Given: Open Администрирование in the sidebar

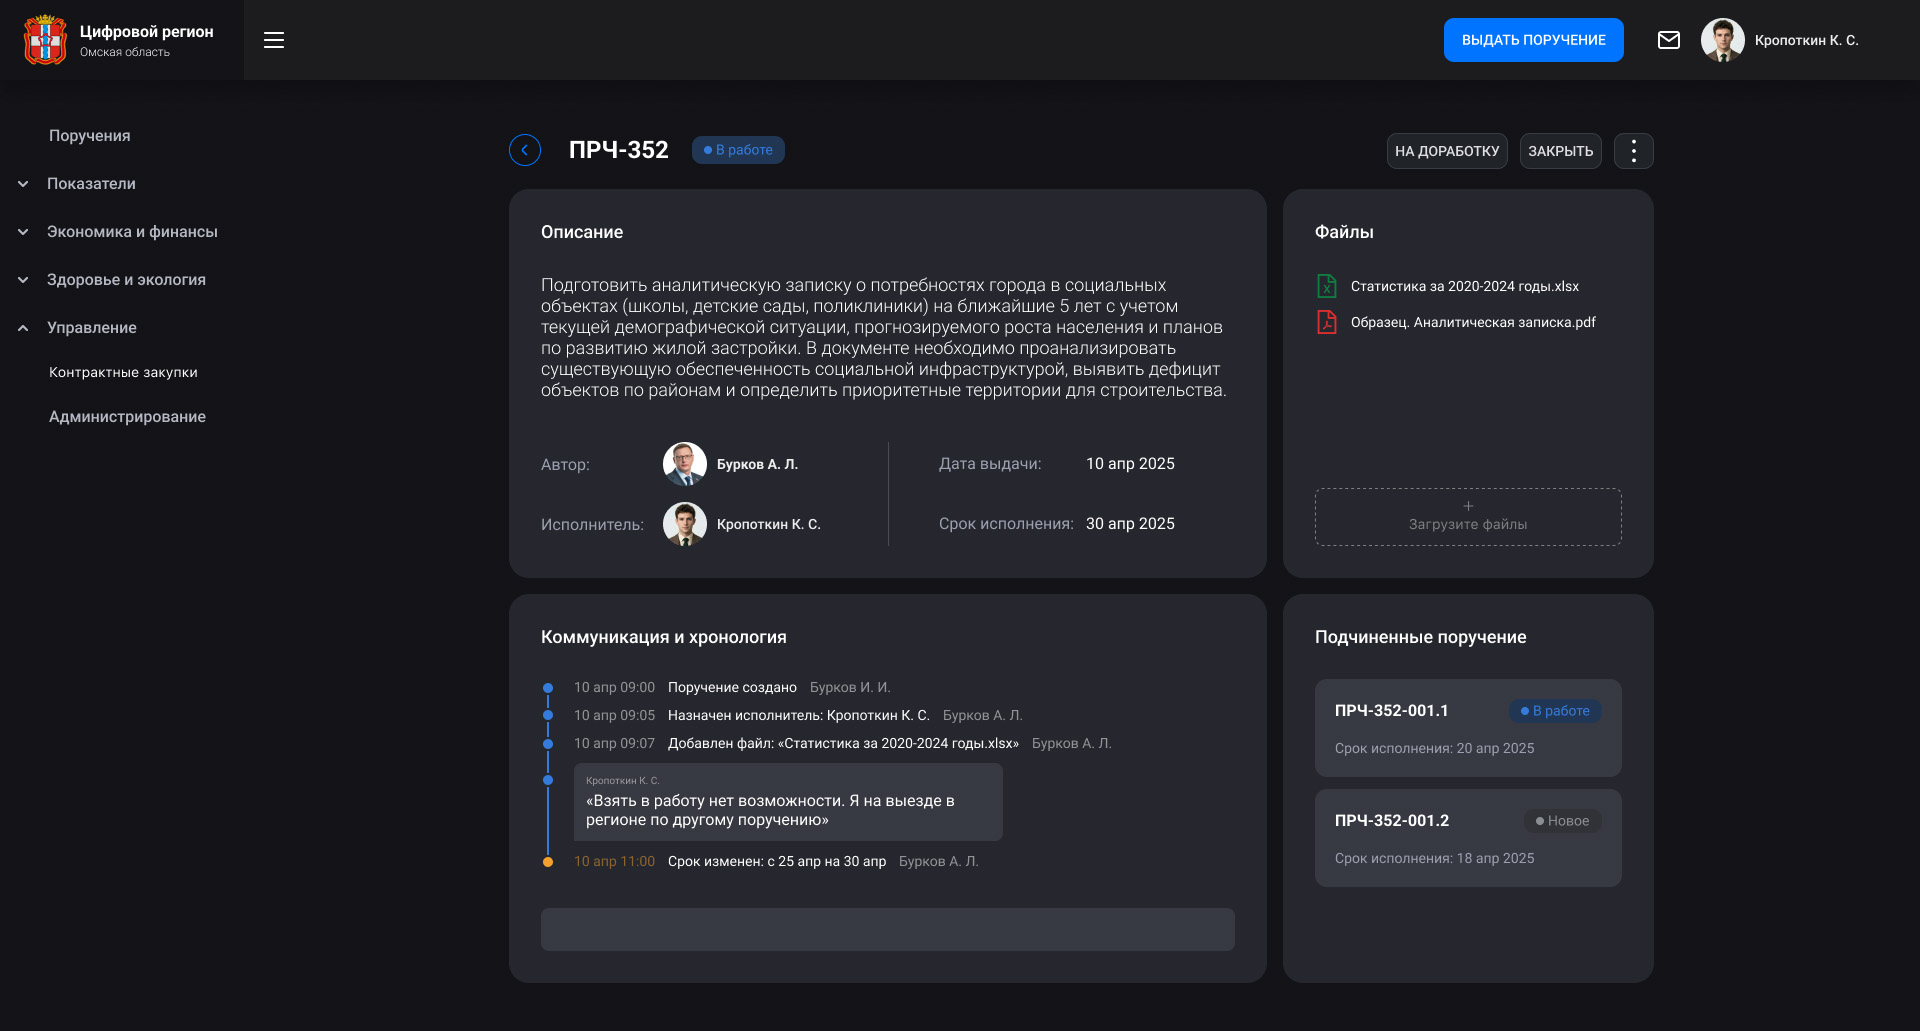Looking at the screenshot, I should (x=127, y=417).
